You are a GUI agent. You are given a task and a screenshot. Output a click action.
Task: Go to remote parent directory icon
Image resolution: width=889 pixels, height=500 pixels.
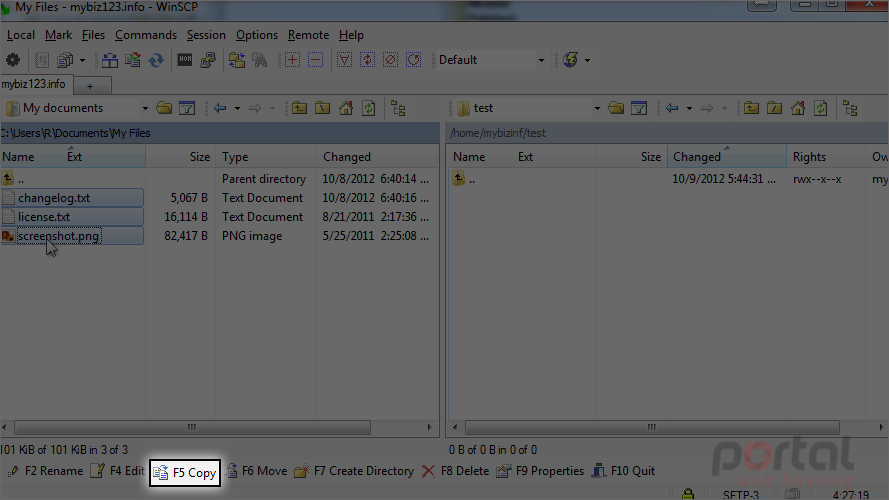[x=751, y=108]
